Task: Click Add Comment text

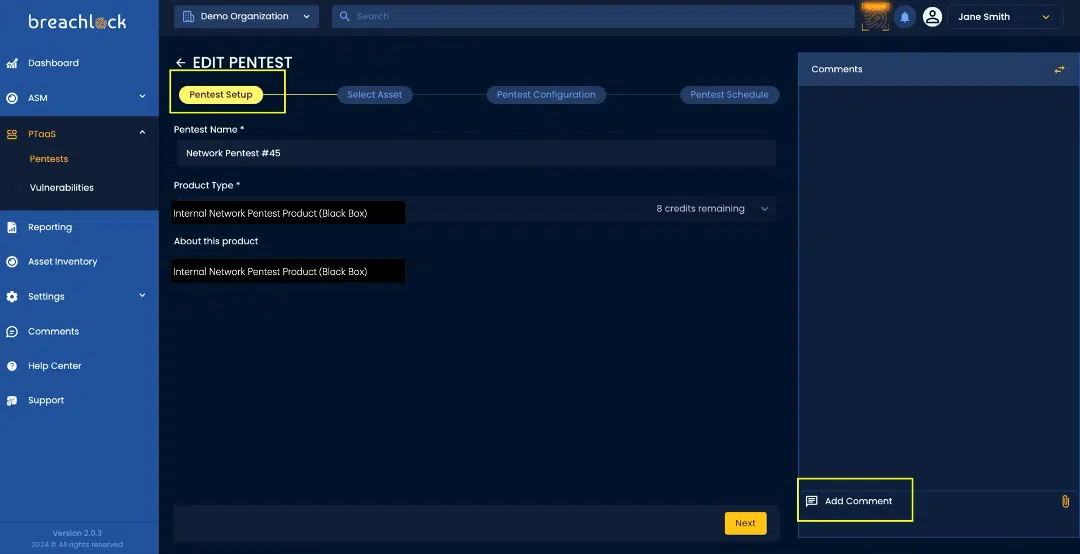Action: [x=858, y=501]
